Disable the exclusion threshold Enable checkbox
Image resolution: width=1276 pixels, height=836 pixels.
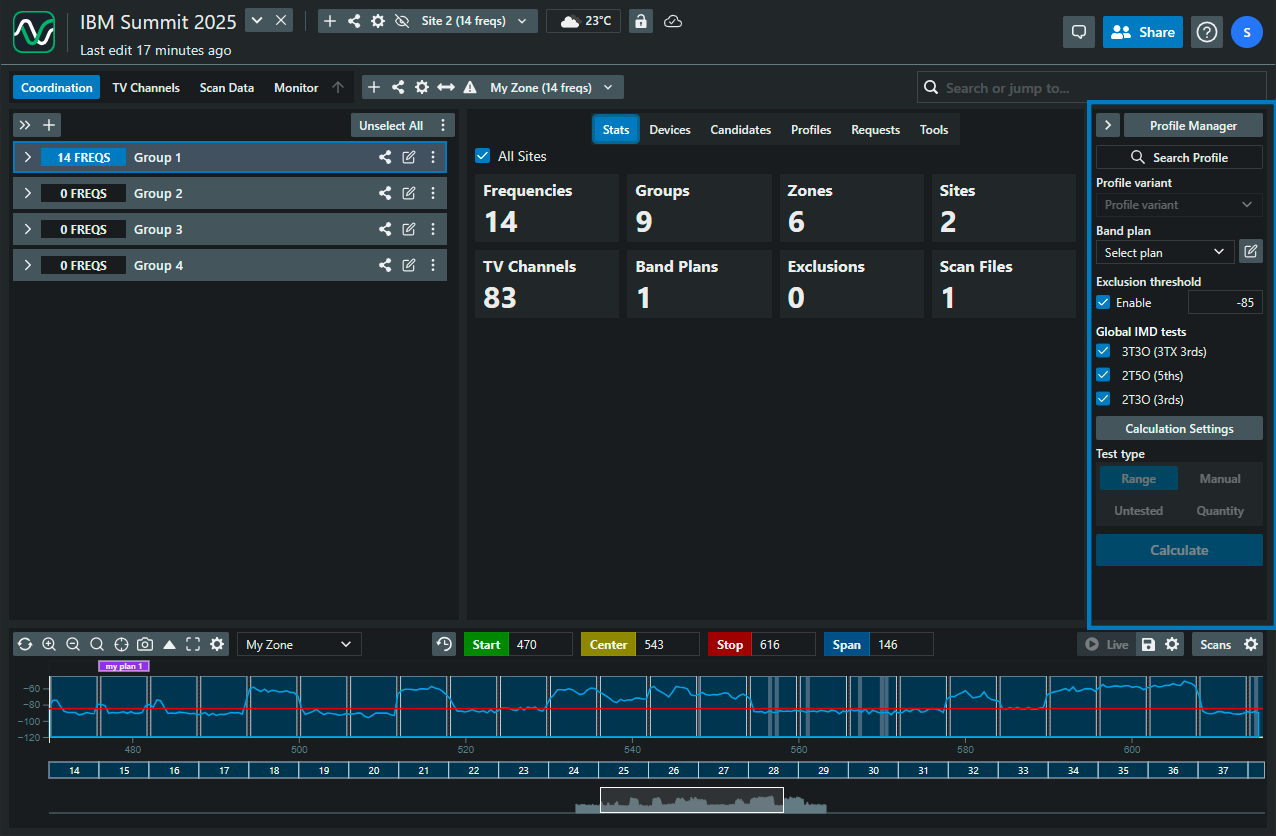[1103, 302]
